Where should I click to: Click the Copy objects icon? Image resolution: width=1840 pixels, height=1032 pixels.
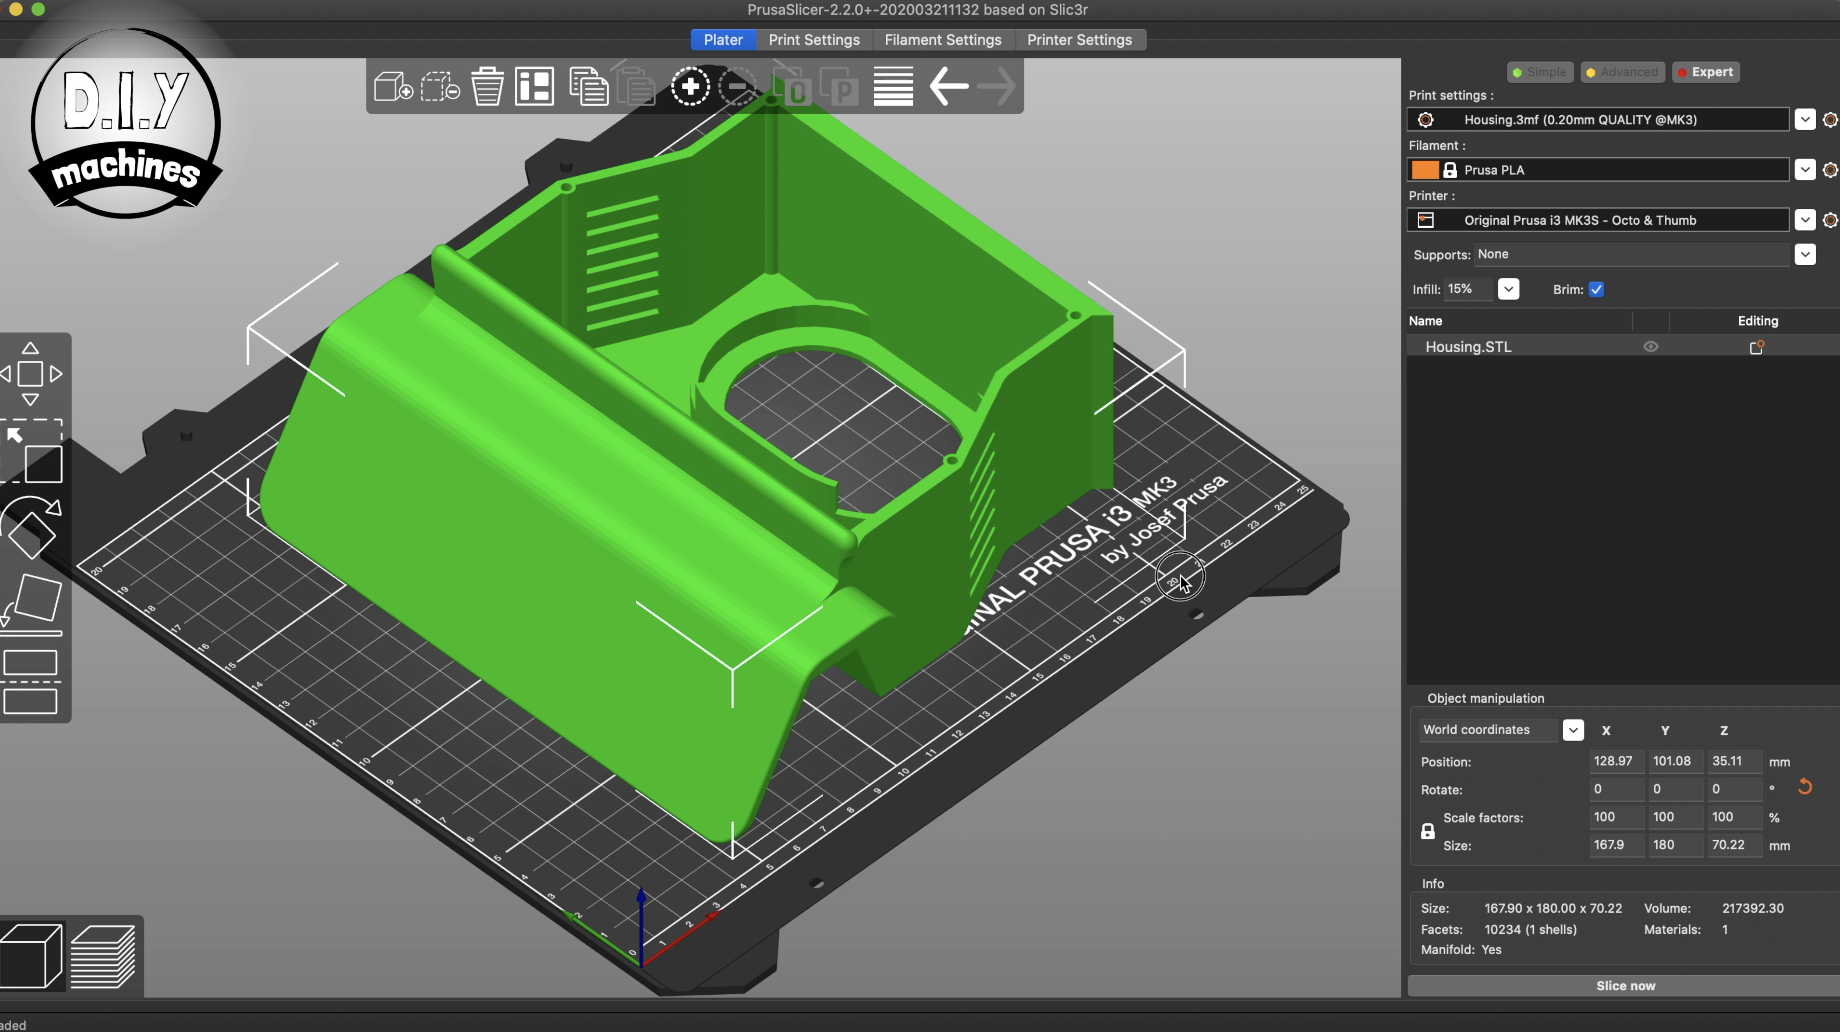(x=588, y=87)
